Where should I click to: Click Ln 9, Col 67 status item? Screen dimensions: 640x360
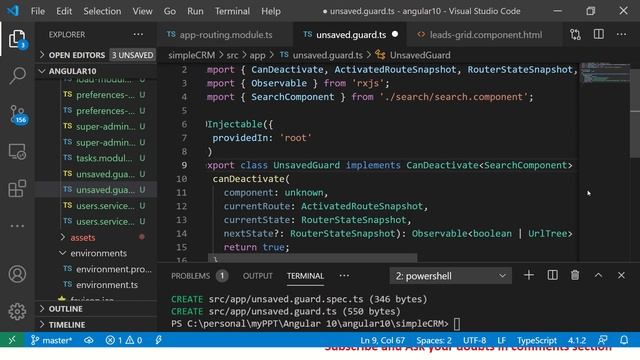[382, 340]
